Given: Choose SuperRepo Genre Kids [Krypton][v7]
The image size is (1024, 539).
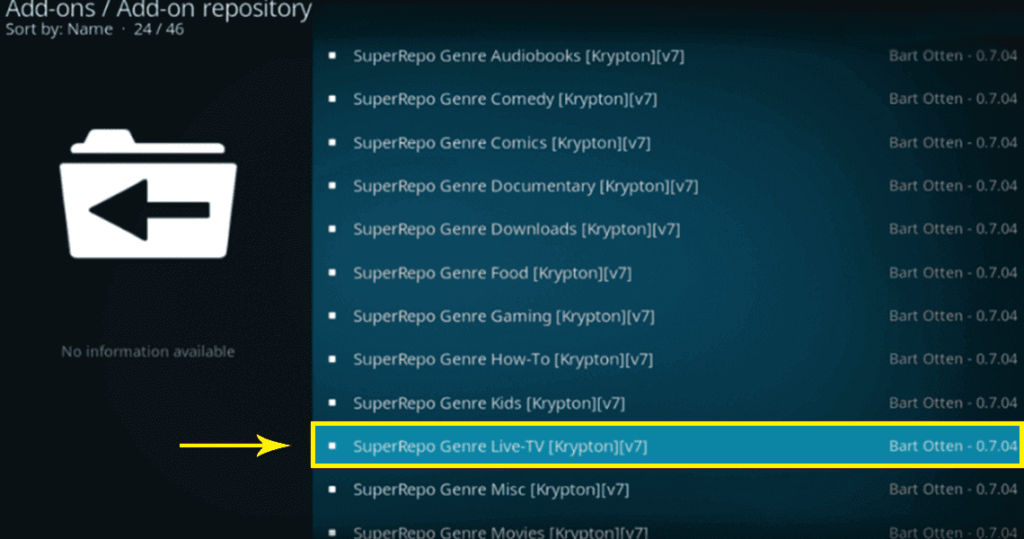Looking at the screenshot, I should 668,402.
